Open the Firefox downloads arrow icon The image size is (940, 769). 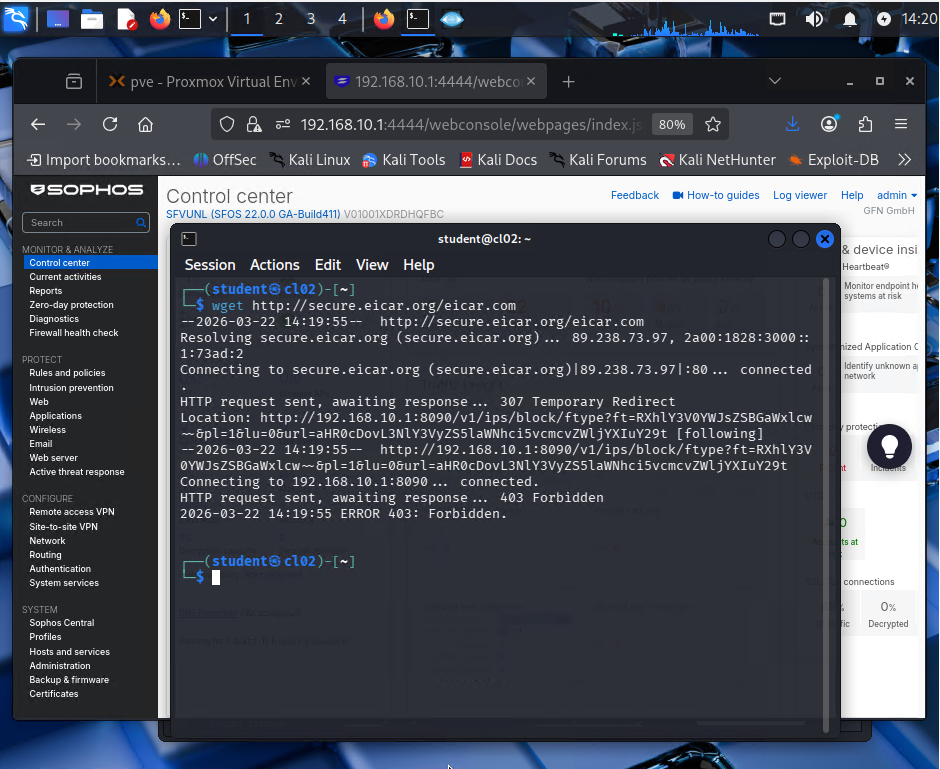click(792, 124)
